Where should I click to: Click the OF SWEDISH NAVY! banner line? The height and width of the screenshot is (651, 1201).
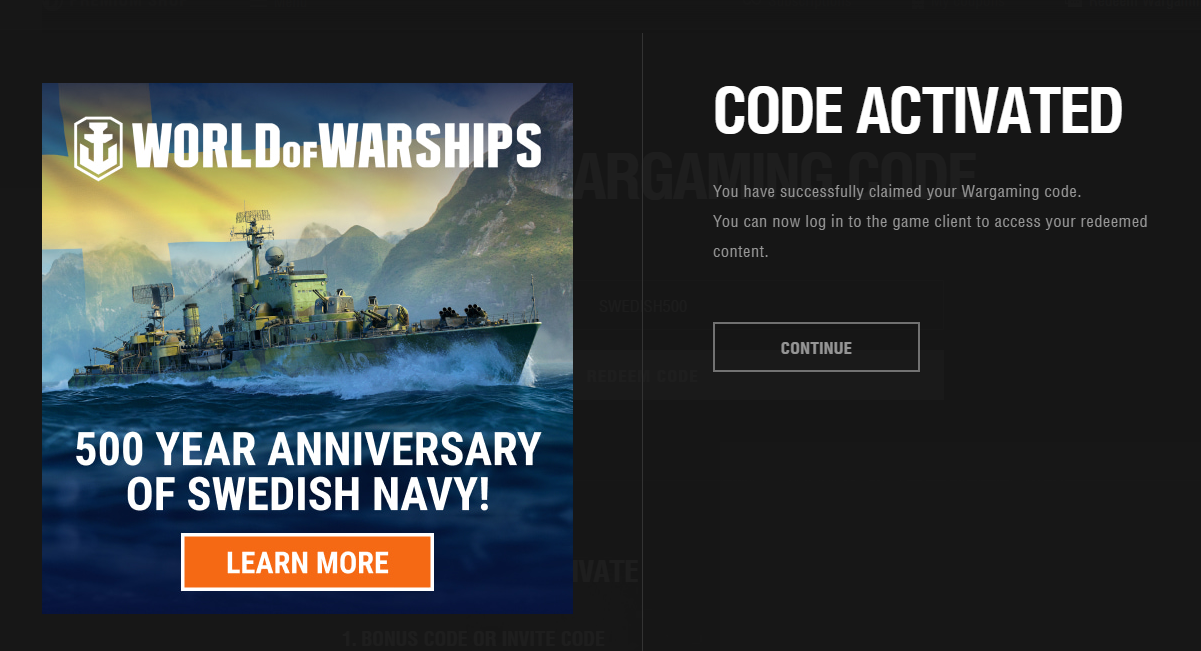(308, 496)
